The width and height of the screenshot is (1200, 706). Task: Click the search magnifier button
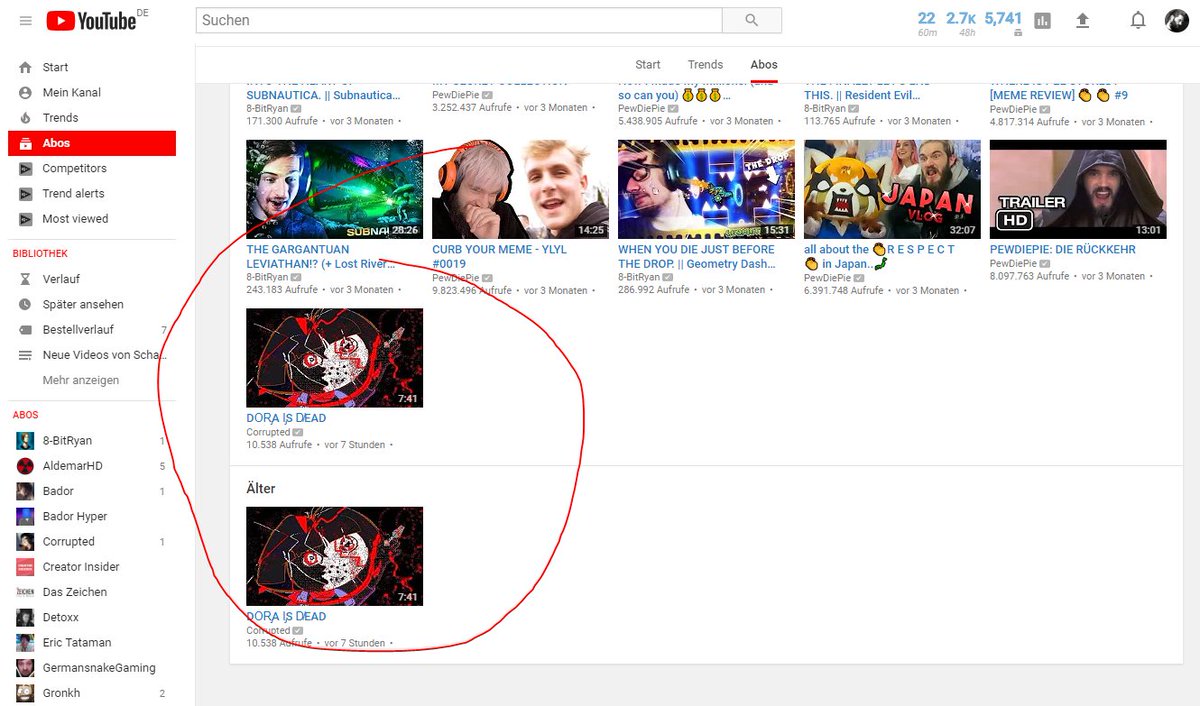click(752, 20)
